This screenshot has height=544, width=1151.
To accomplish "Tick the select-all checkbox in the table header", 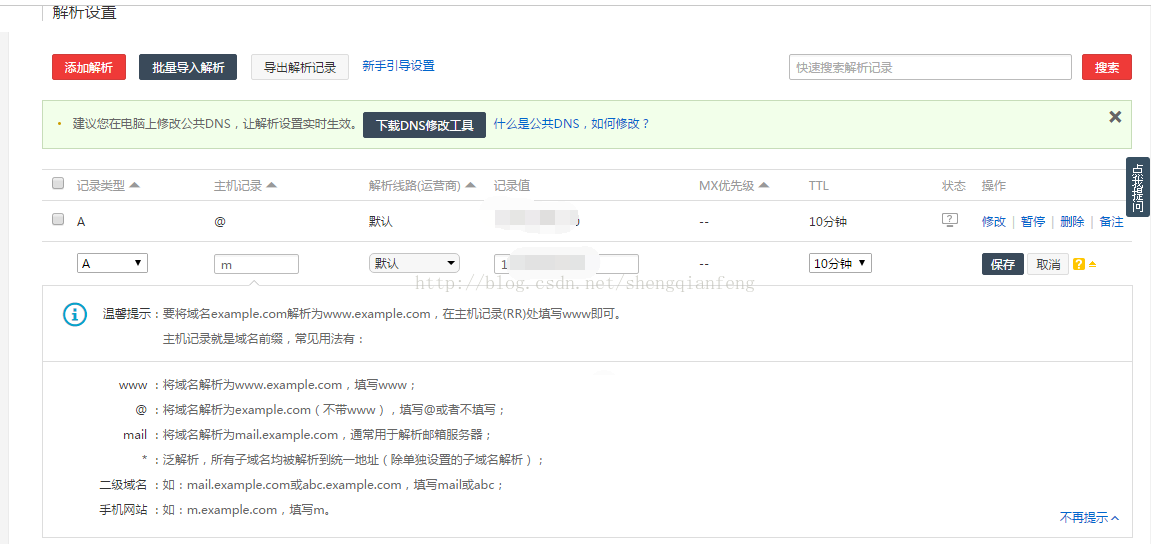I will [58, 184].
